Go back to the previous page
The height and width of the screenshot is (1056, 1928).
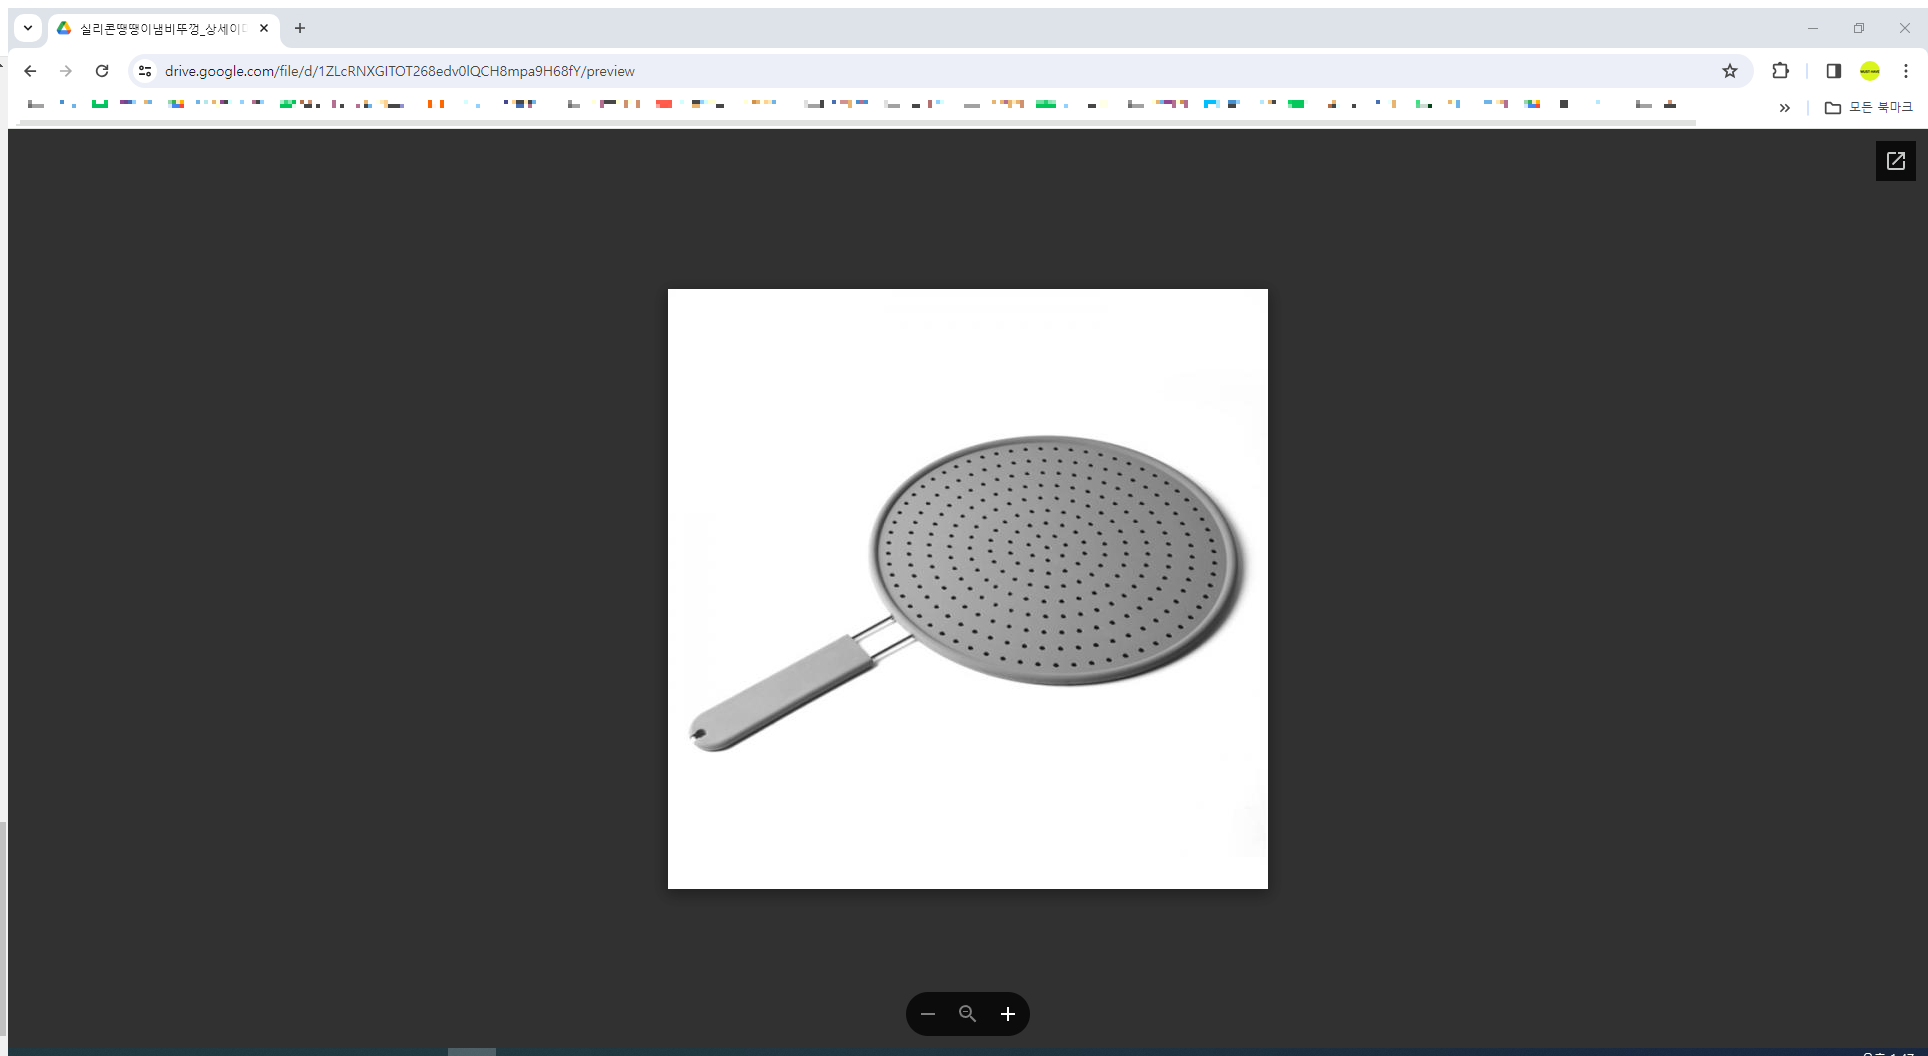pyautogui.click(x=30, y=71)
